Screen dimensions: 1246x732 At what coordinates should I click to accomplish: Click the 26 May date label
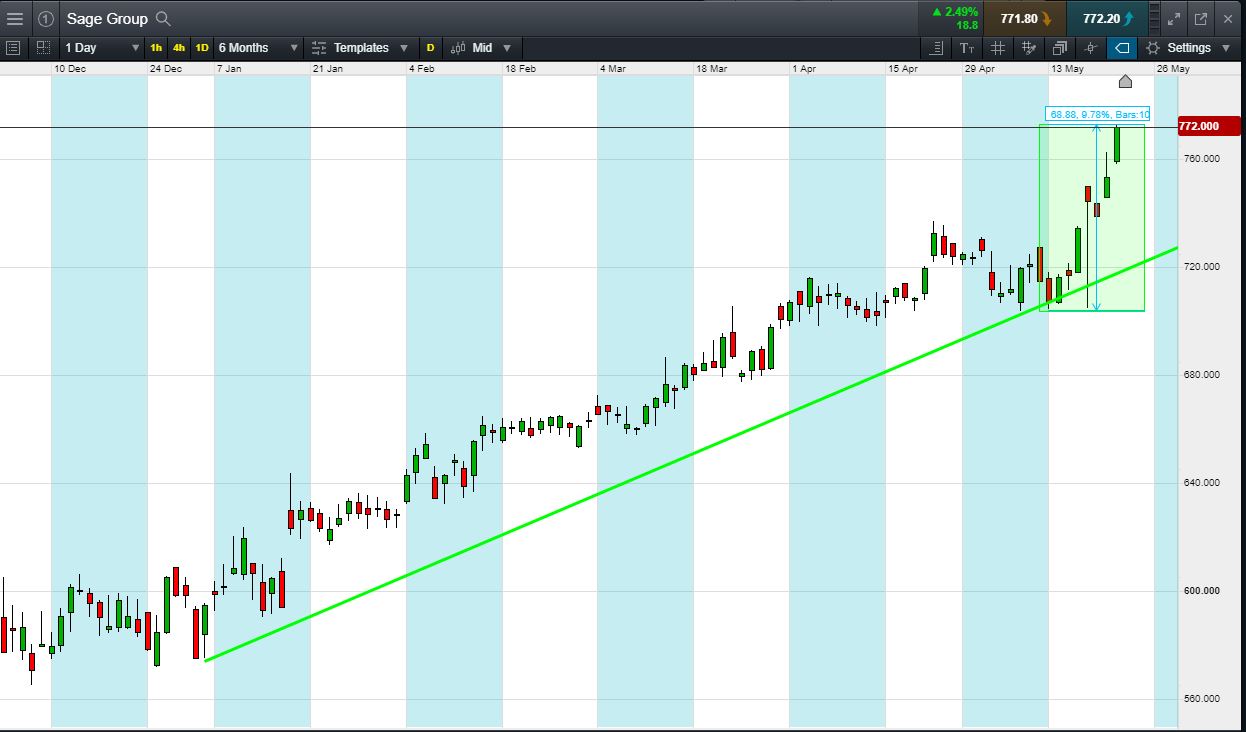[x=1173, y=69]
